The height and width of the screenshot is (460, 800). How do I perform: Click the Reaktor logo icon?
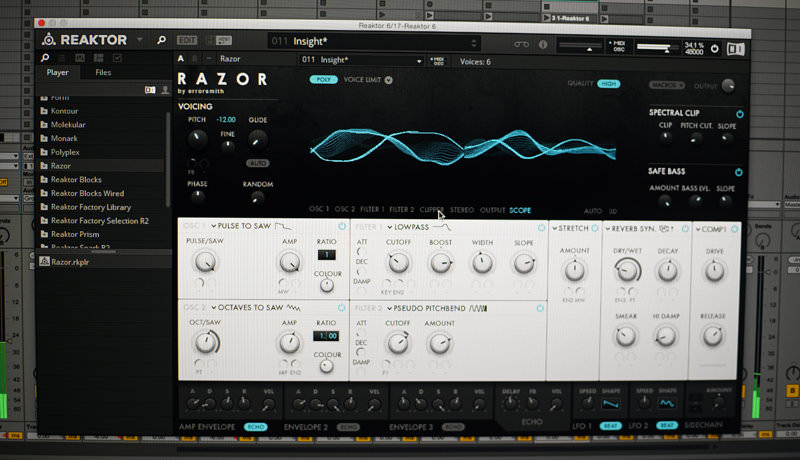(x=48, y=39)
